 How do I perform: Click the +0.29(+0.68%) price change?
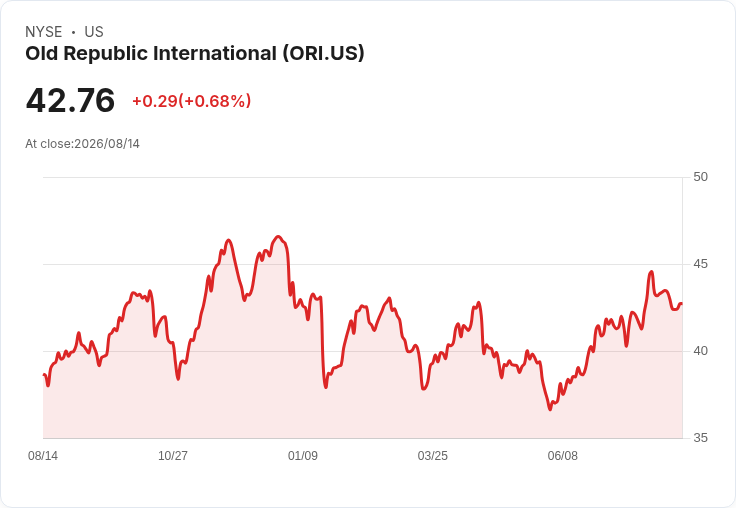click(192, 101)
